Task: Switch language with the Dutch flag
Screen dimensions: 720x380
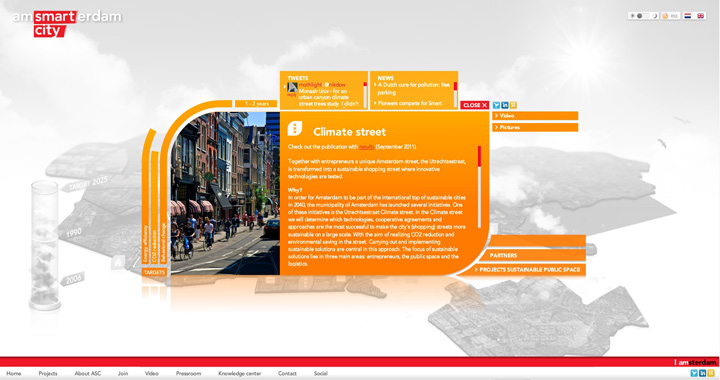Action: click(x=687, y=16)
